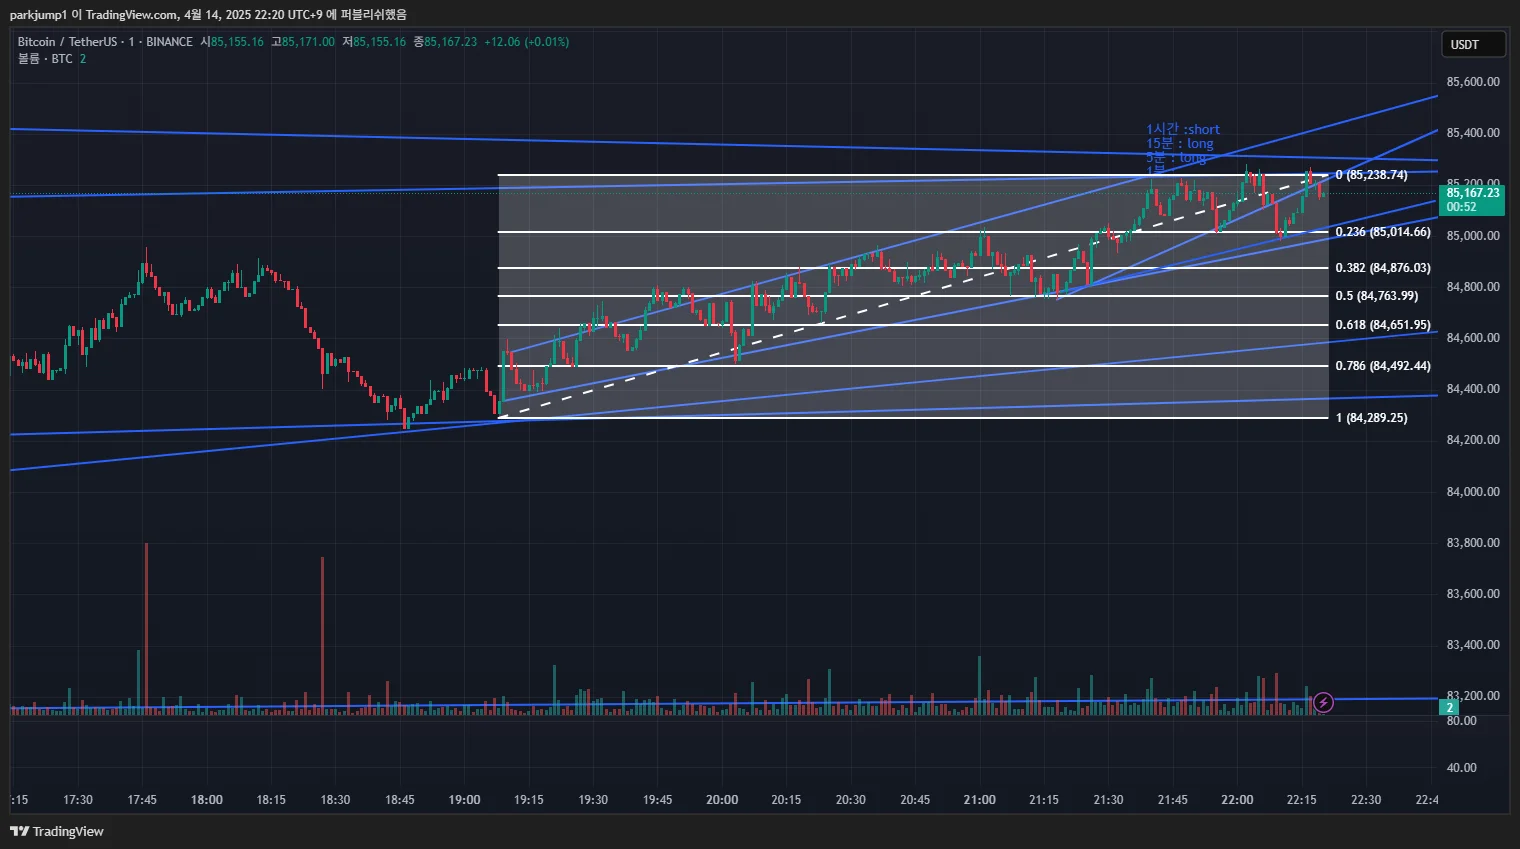This screenshot has width=1520, height=849.
Task: Click 83,200.00 on the price axis
Action: click(x=1473, y=695)
